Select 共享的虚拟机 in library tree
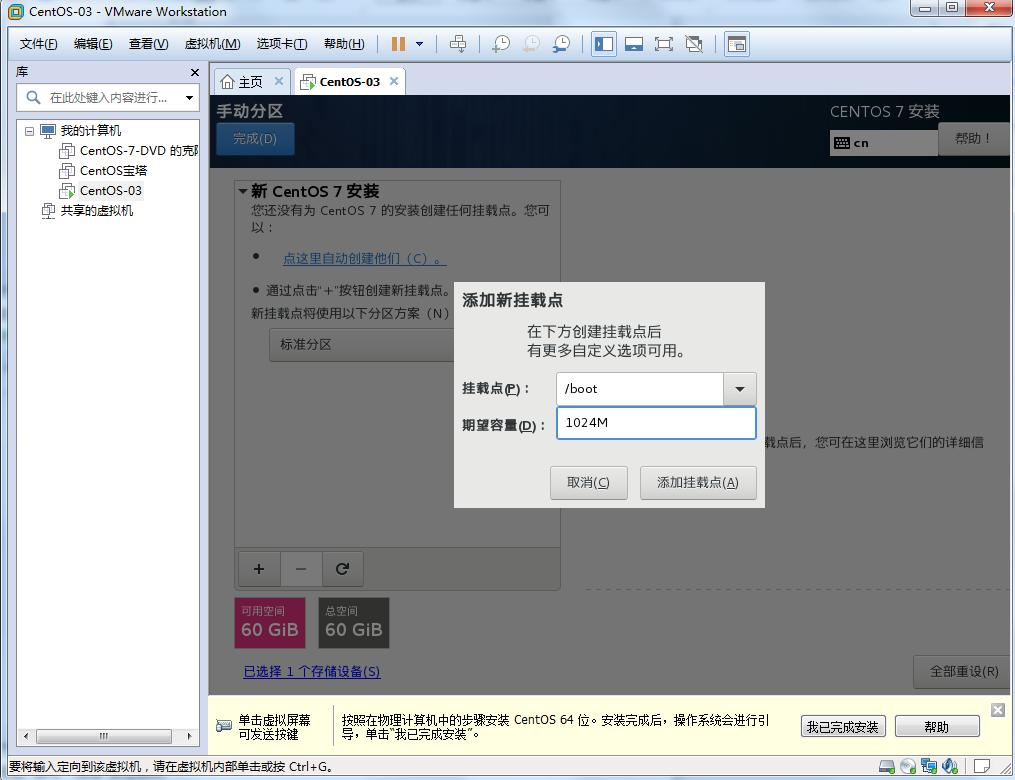Image resolution: width=1015 pixels, height=780 pixels. coord(87,211)
